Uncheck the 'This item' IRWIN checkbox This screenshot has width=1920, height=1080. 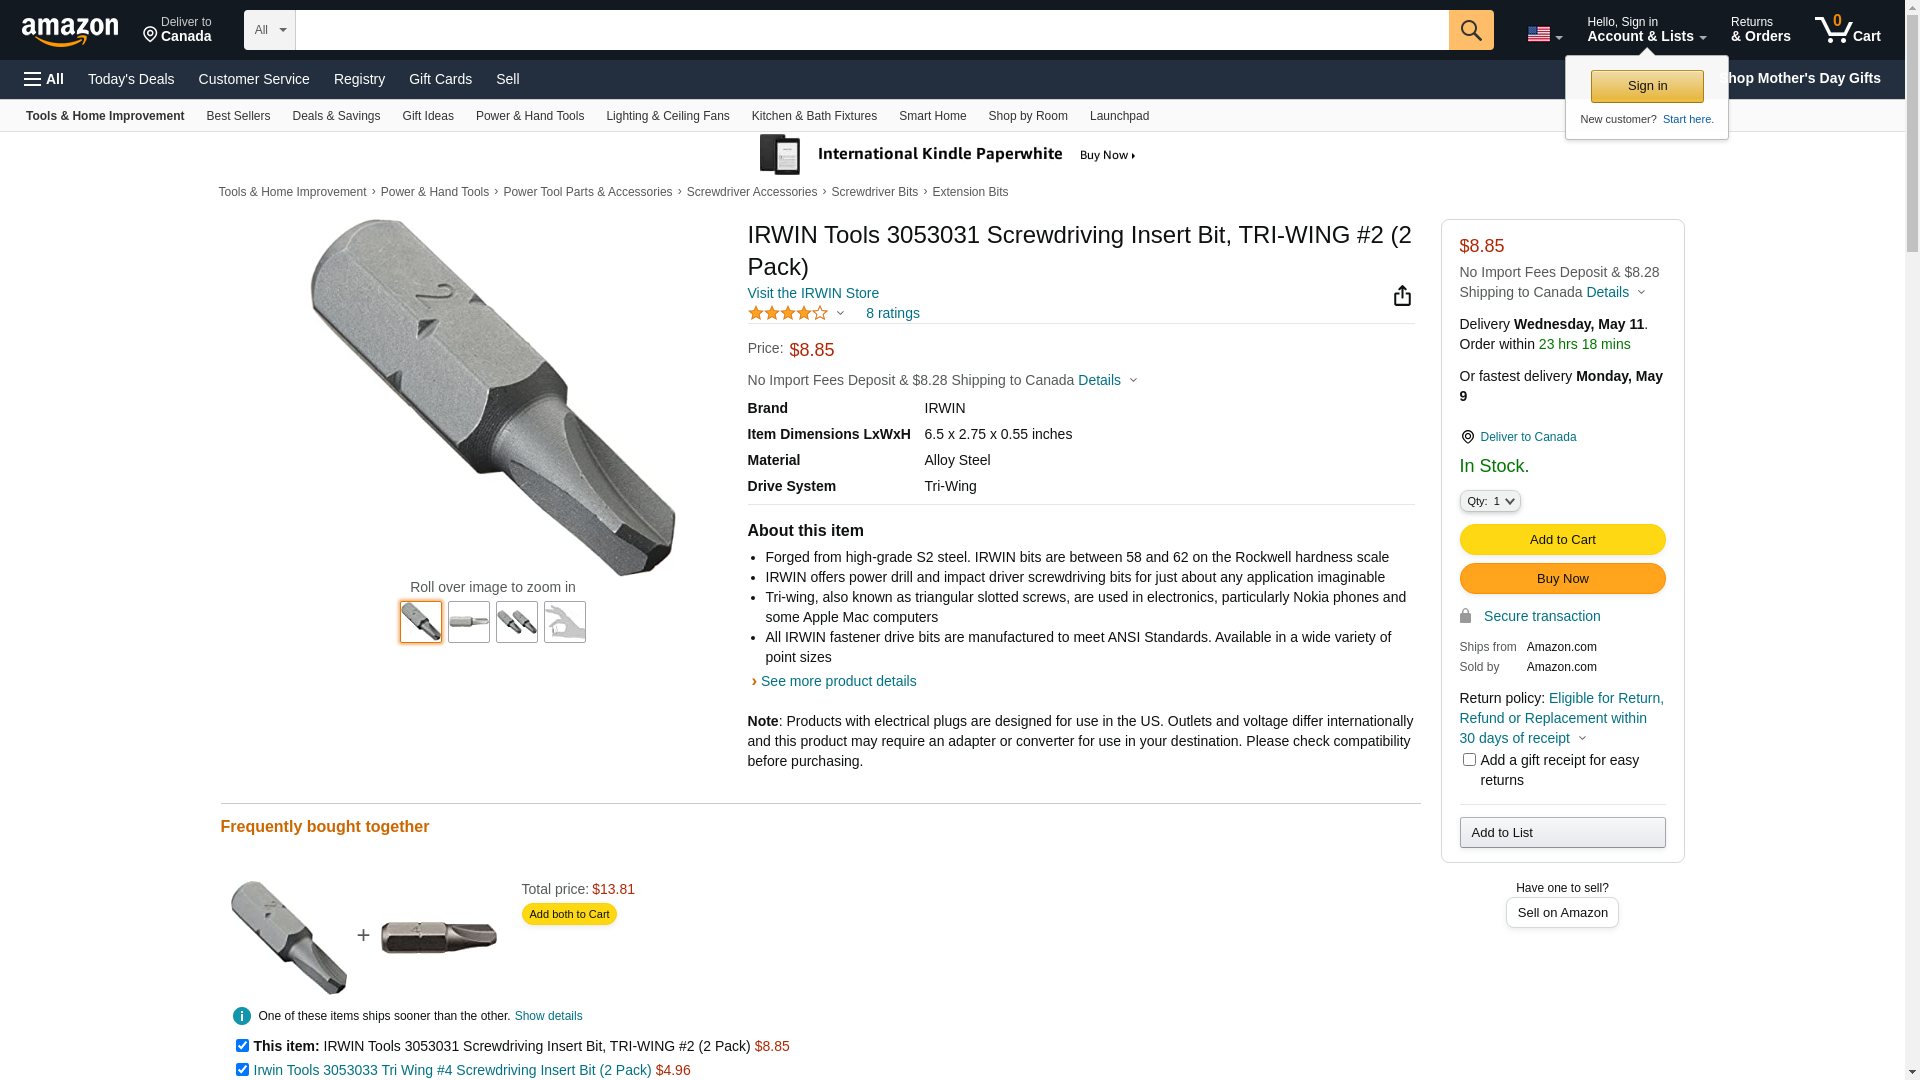point(242,1046)
